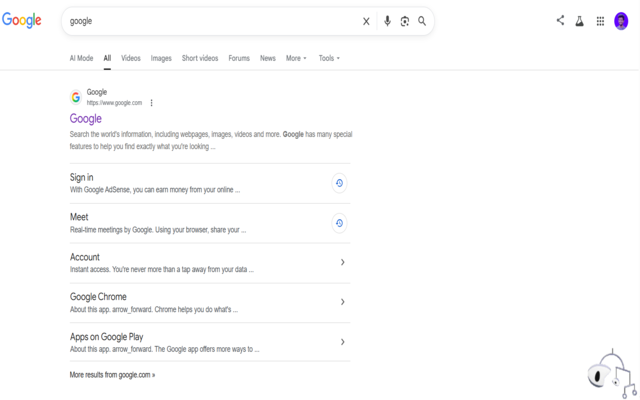Open the Meet sitelink
Screen dimensions: 640x400
(x=79, y=217)
